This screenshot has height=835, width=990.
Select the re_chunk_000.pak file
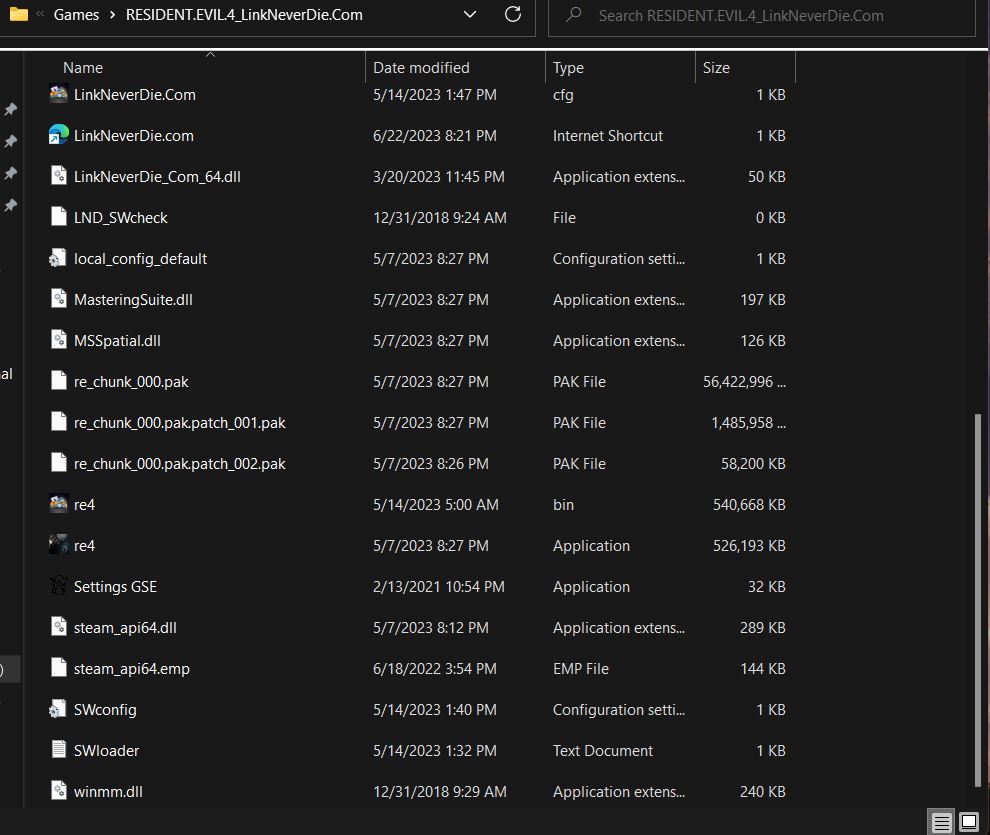pyautogui.click(x=131, y=382)
